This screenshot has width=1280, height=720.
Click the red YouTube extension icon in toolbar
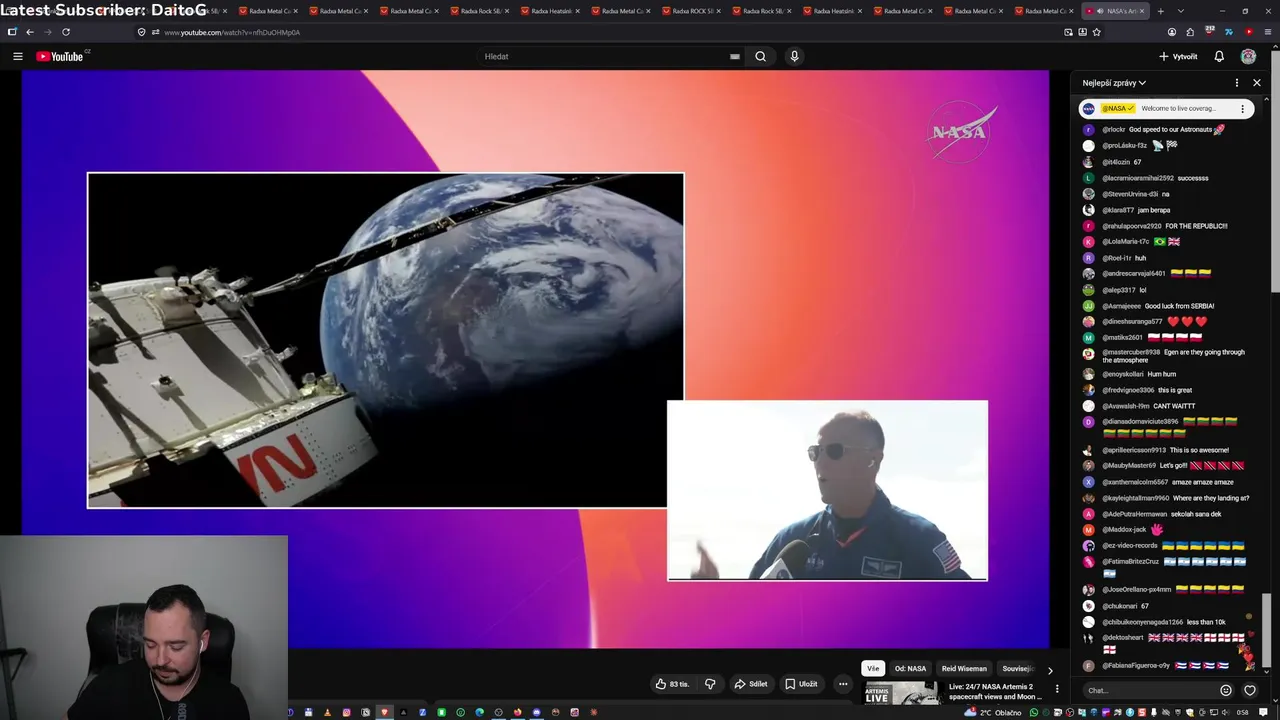coord(1249,32)
